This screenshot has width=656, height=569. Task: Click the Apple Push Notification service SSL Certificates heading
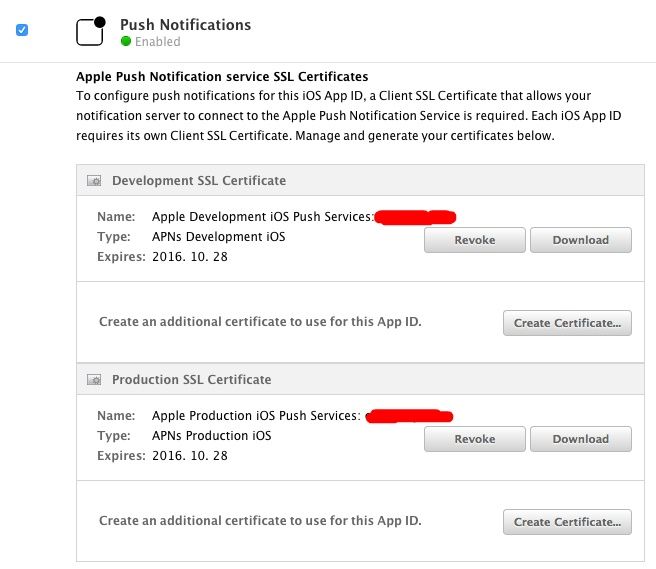point(222,77)
